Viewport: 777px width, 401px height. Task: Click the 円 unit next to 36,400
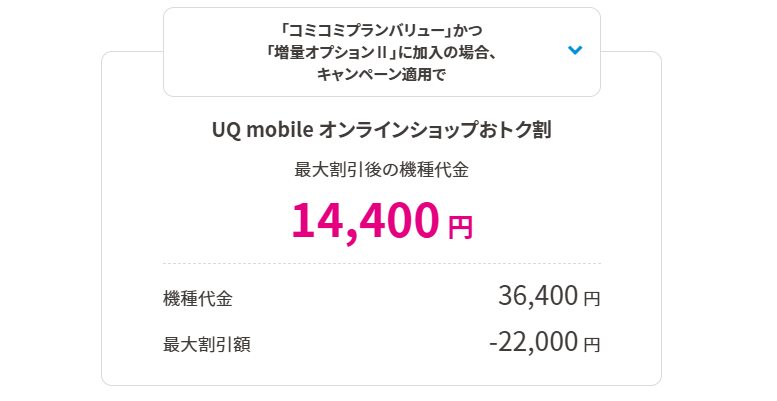click(592, 298)
